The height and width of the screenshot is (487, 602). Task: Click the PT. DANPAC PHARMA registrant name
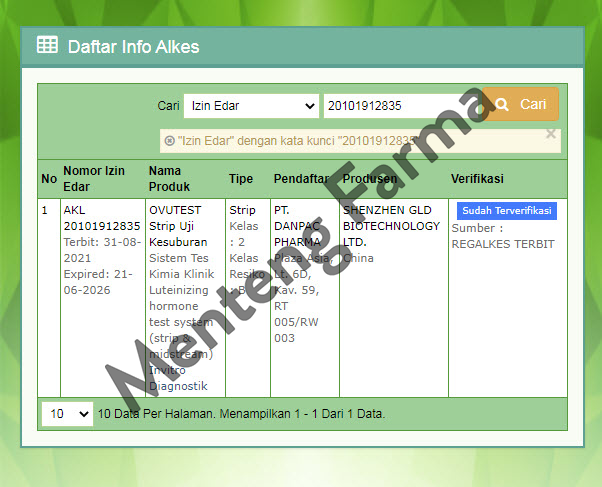tap(297, 226)
